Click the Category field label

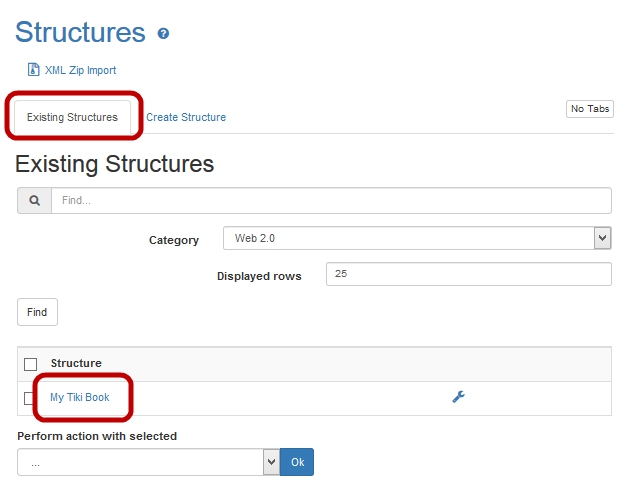(x=174, y=240)
